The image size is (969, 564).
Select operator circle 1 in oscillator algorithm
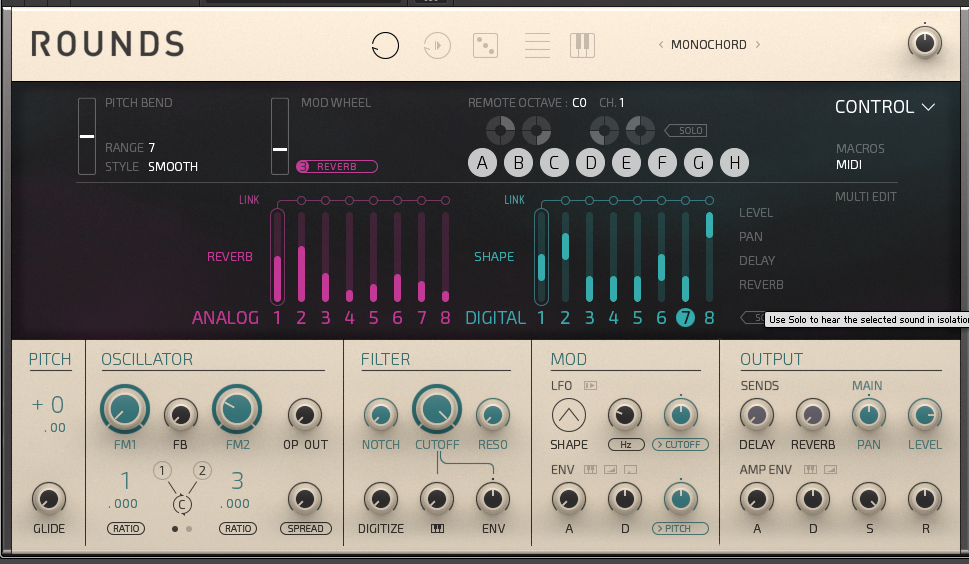(x=162, y=471)
